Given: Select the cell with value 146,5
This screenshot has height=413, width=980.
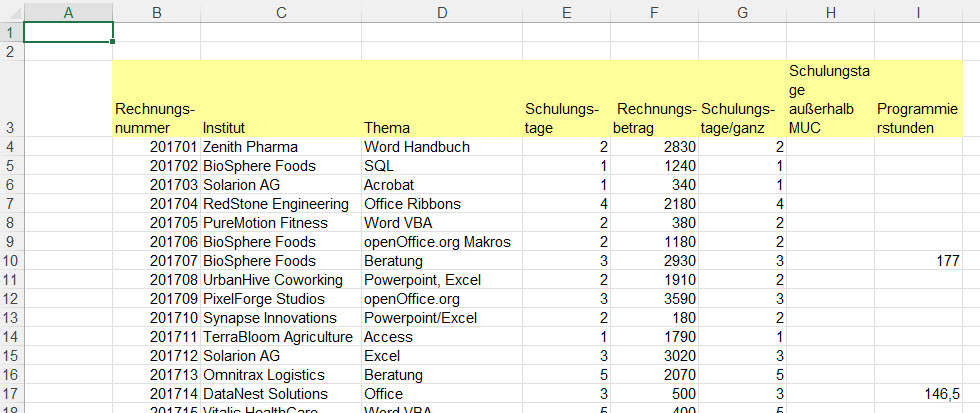Looking at the screenshot, I should [x=917, y=394].
